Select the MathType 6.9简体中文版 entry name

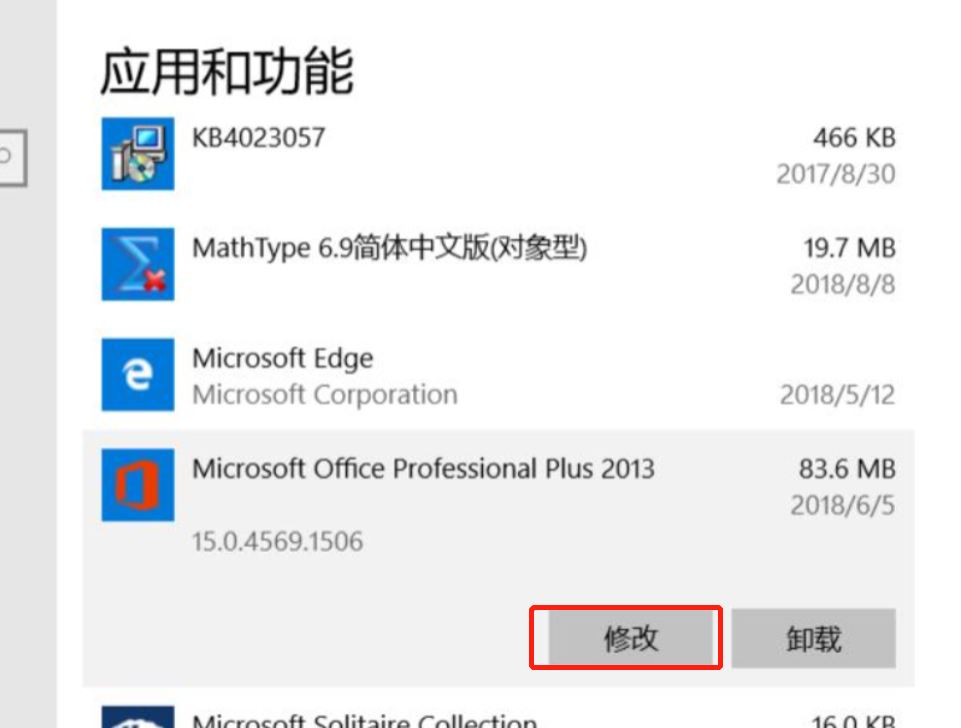[x=389, y=247]
